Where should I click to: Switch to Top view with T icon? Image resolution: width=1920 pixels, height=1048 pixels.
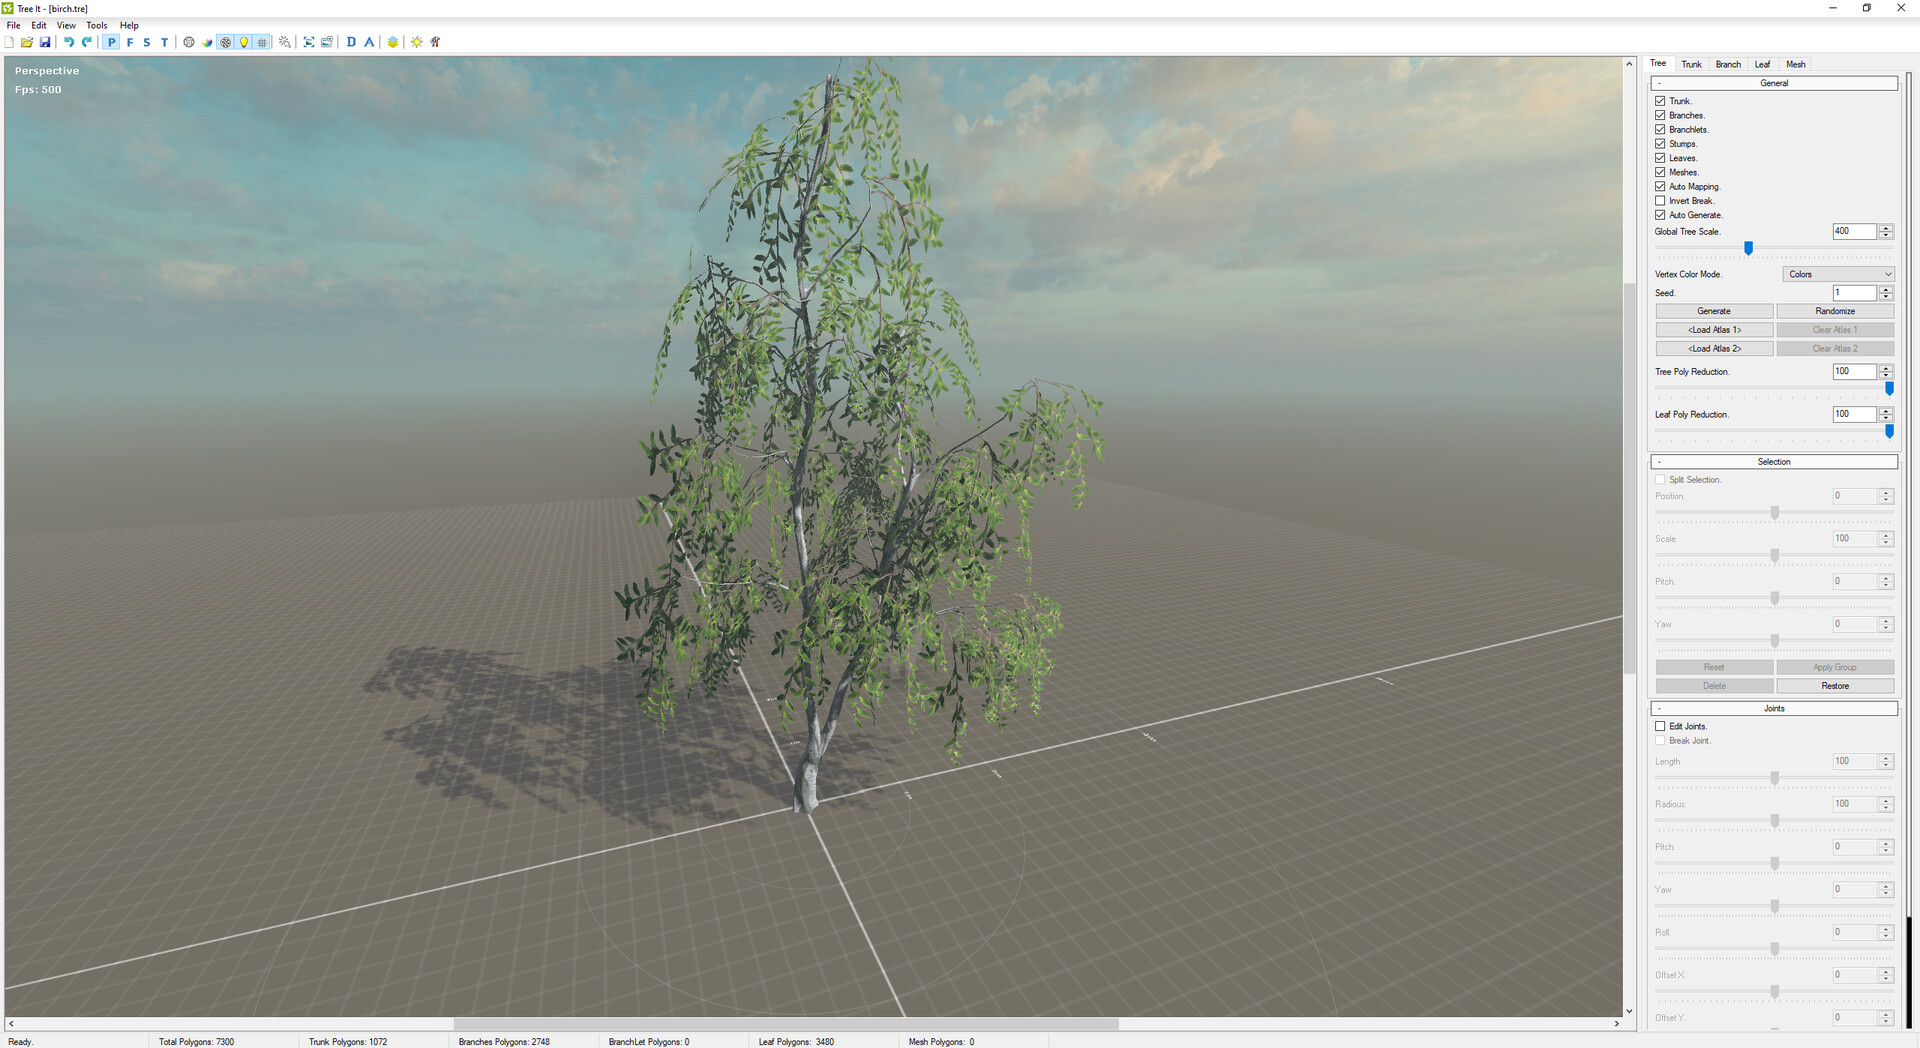pos(165,42)
